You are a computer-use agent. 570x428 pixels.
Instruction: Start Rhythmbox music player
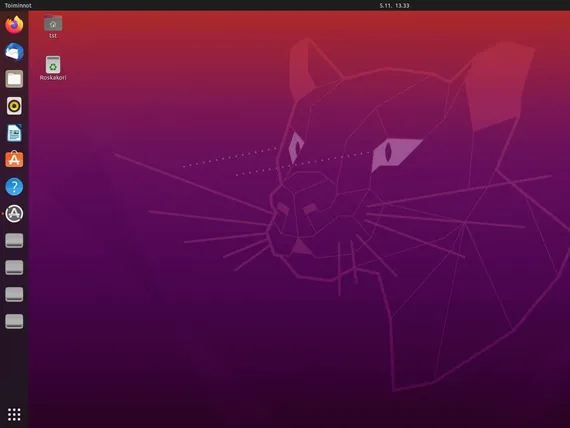click(14, 106)
